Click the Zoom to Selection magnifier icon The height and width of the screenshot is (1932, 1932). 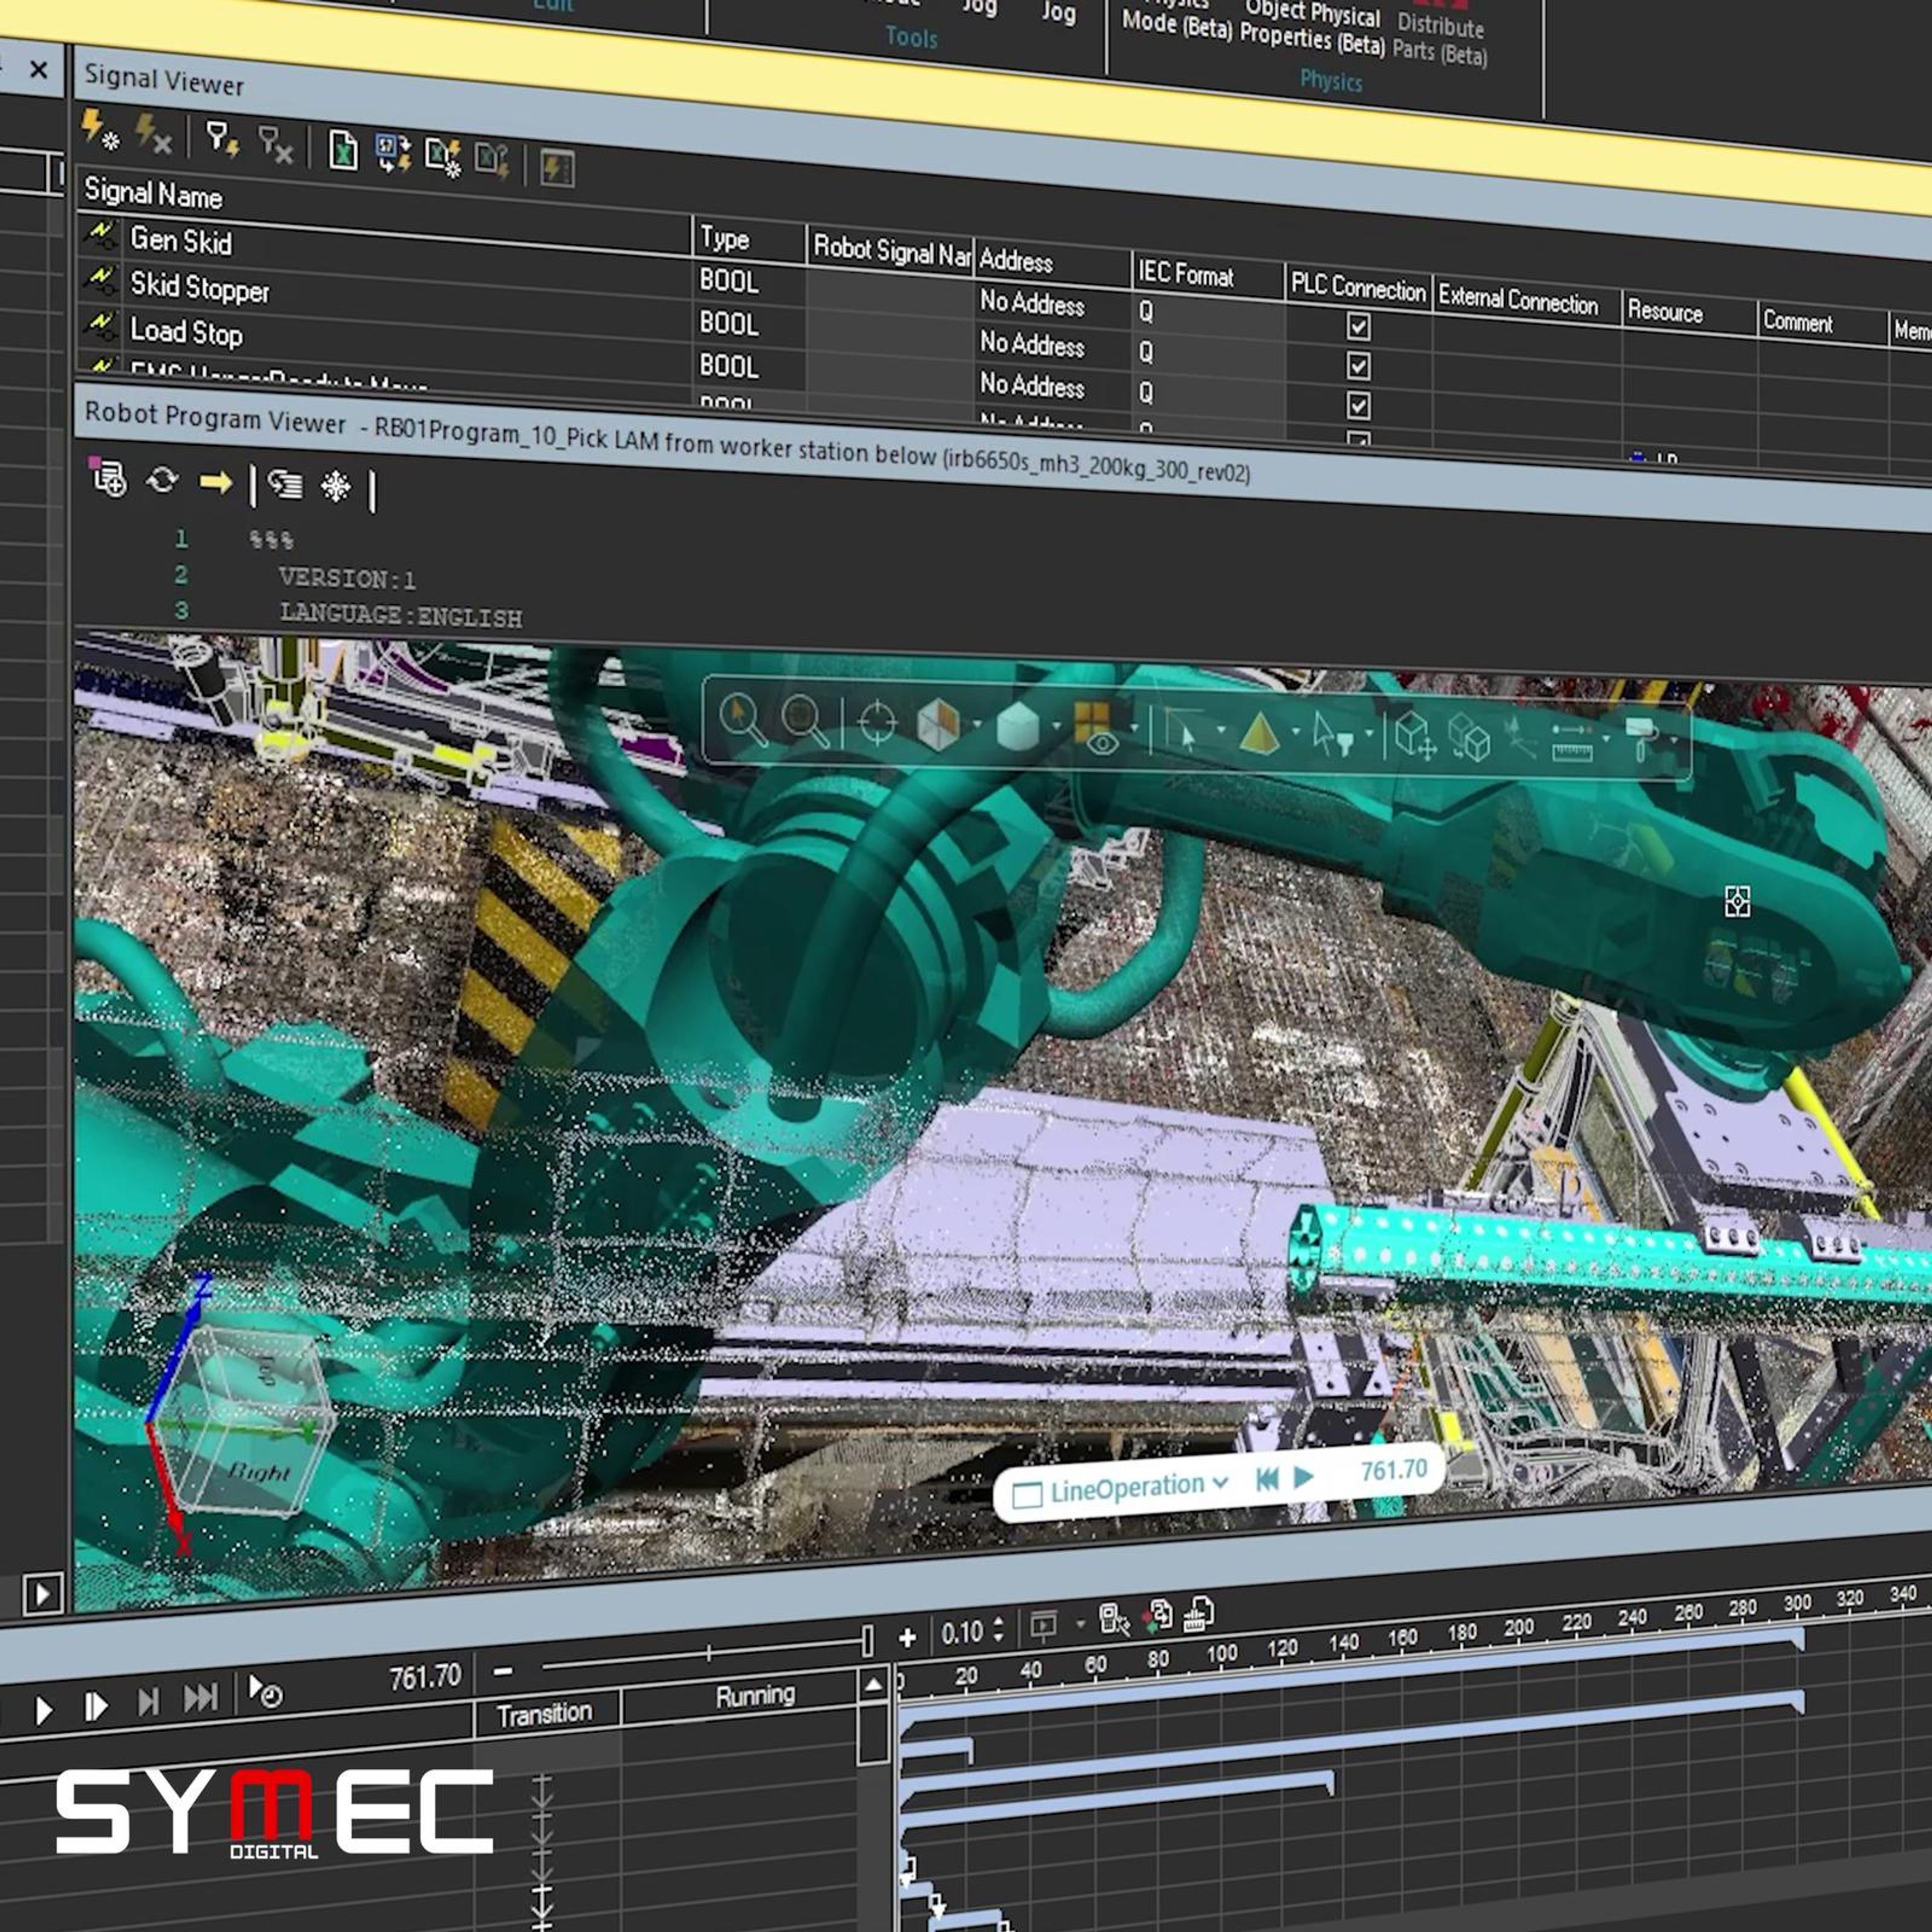(x=743, y=719)
